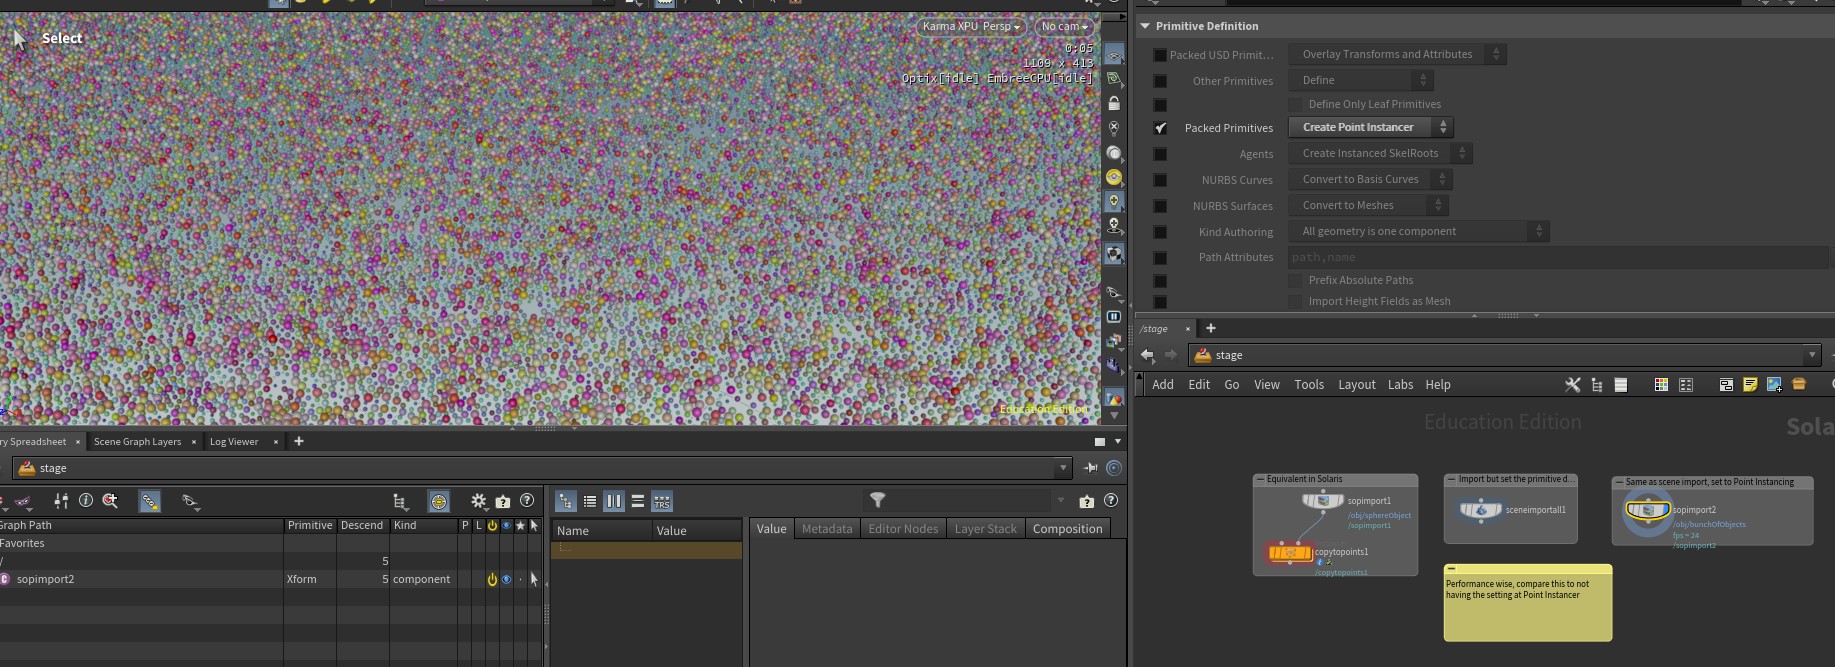Click the background image icon in network toolbar

(1774, 385)
